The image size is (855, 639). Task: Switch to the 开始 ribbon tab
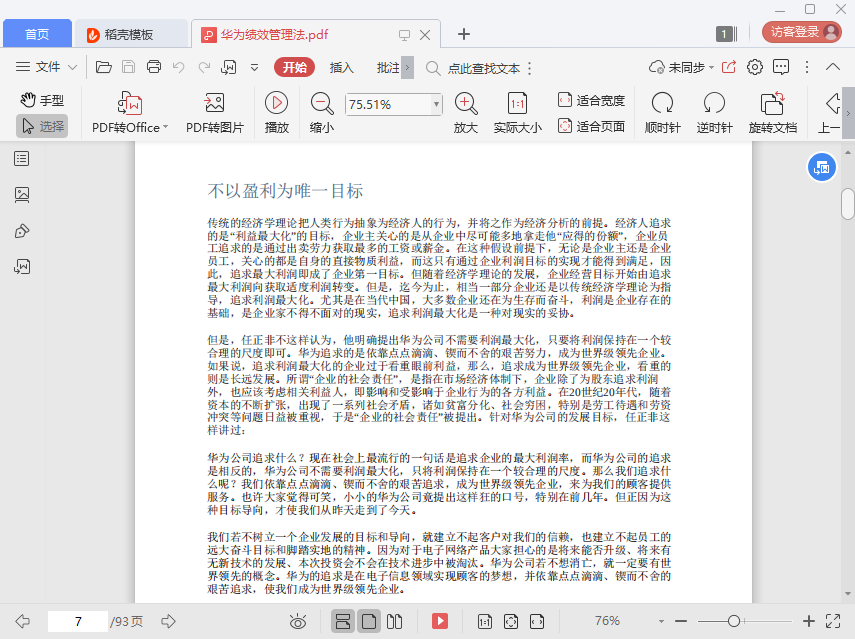pyautogui.click(x=294, y=67)
